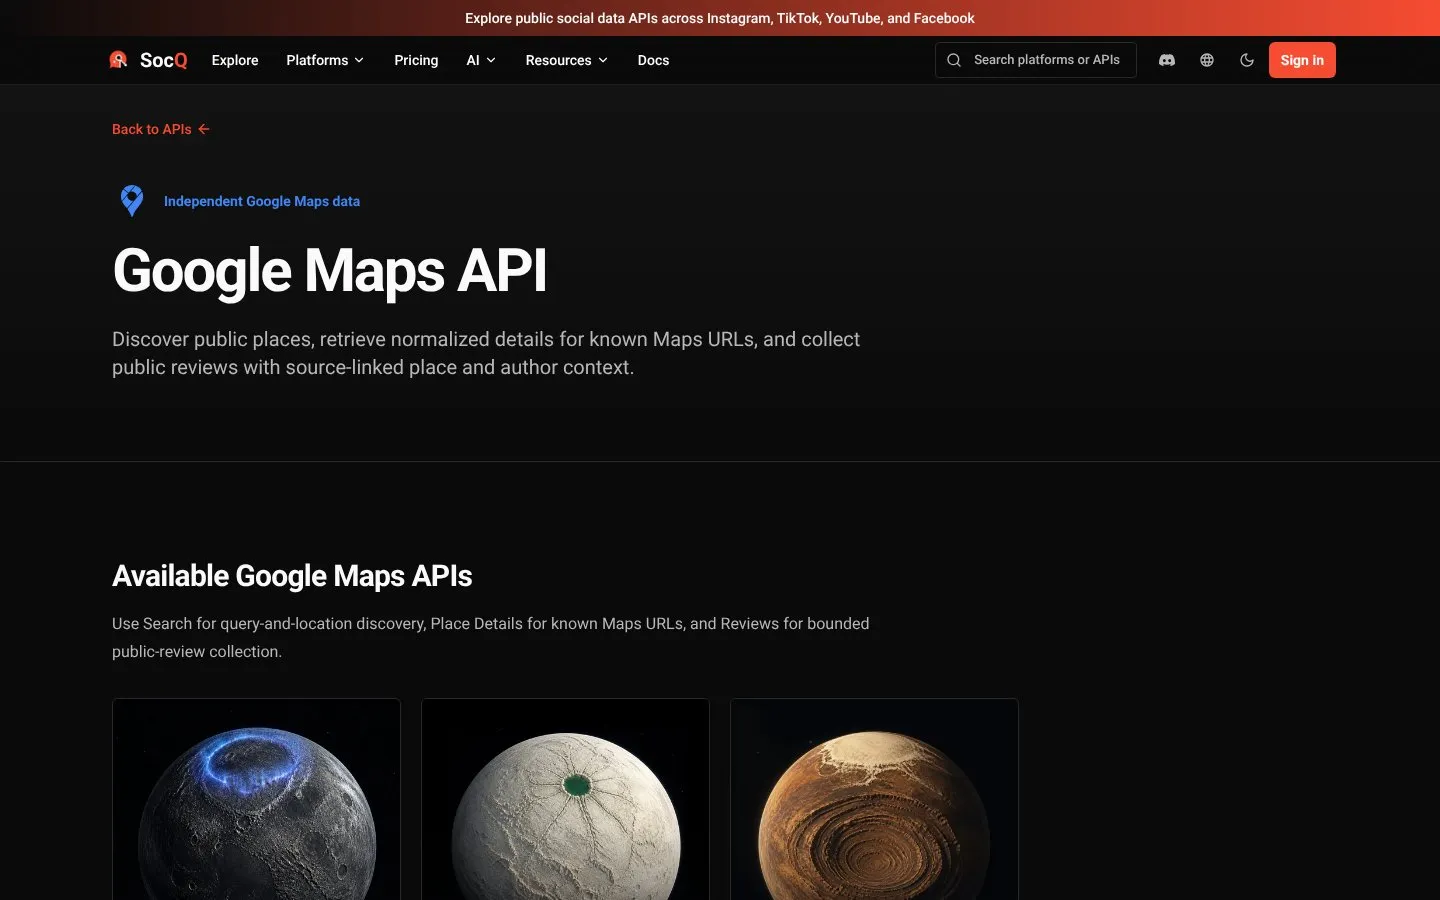Open the brown ringed desert planet card
Viewport: 1440px width, 900px height.
pos(874,799)
